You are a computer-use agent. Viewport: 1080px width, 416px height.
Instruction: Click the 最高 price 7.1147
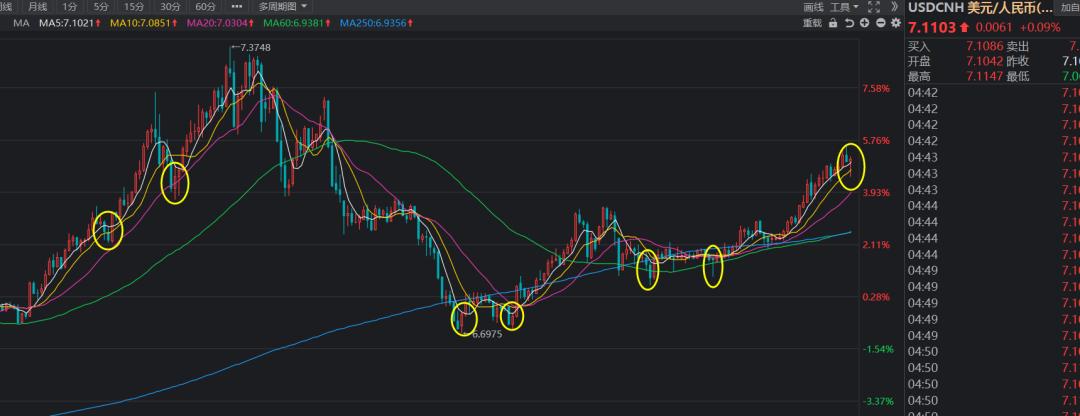(983, 76)
